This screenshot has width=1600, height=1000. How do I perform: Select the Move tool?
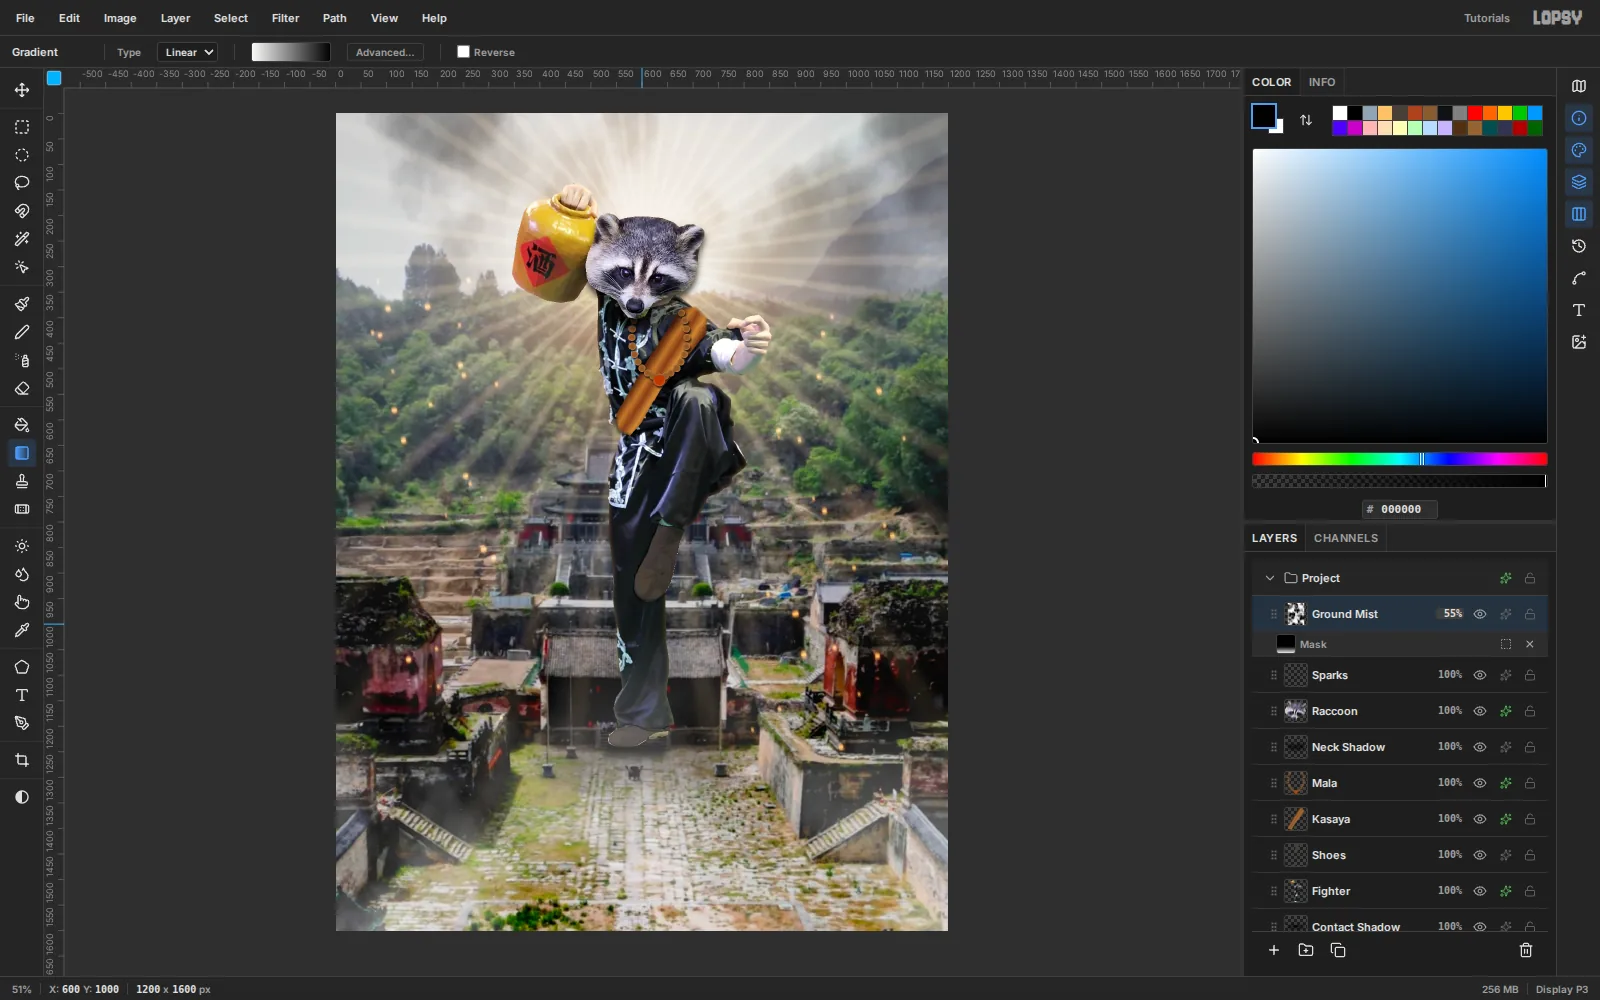pyautogui.click(x=22, y=90)
